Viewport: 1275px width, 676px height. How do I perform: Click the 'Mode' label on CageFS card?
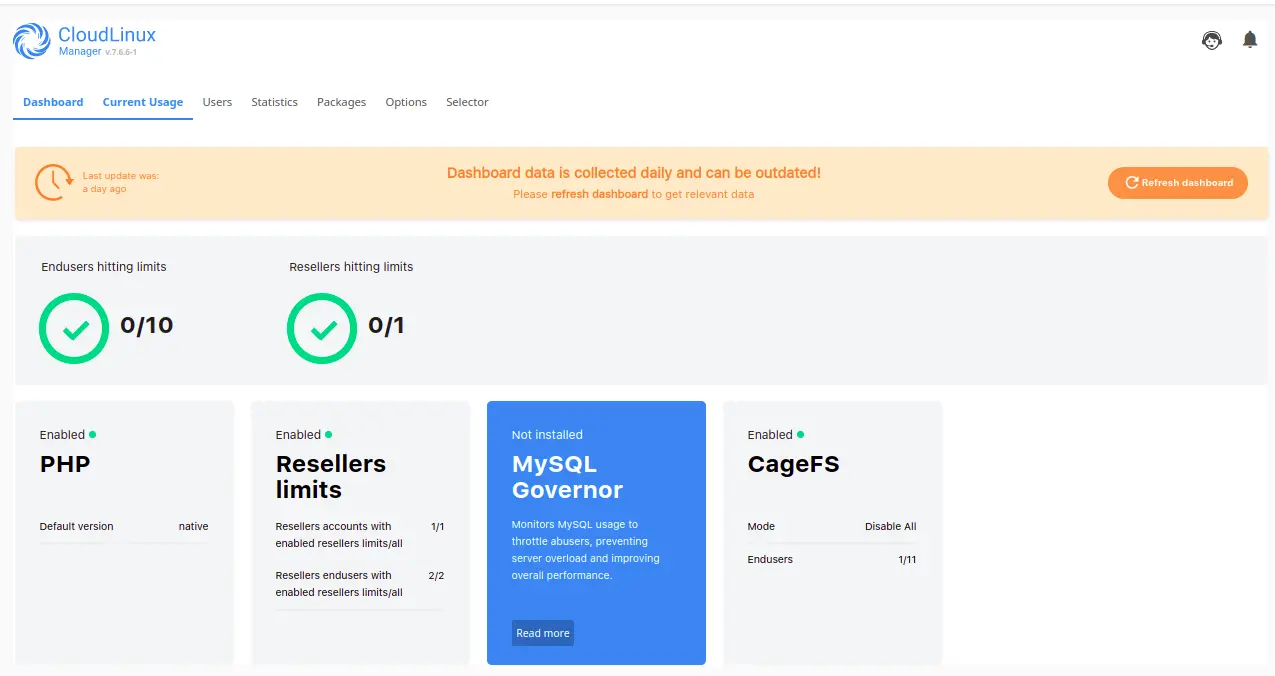pos(761,526)
